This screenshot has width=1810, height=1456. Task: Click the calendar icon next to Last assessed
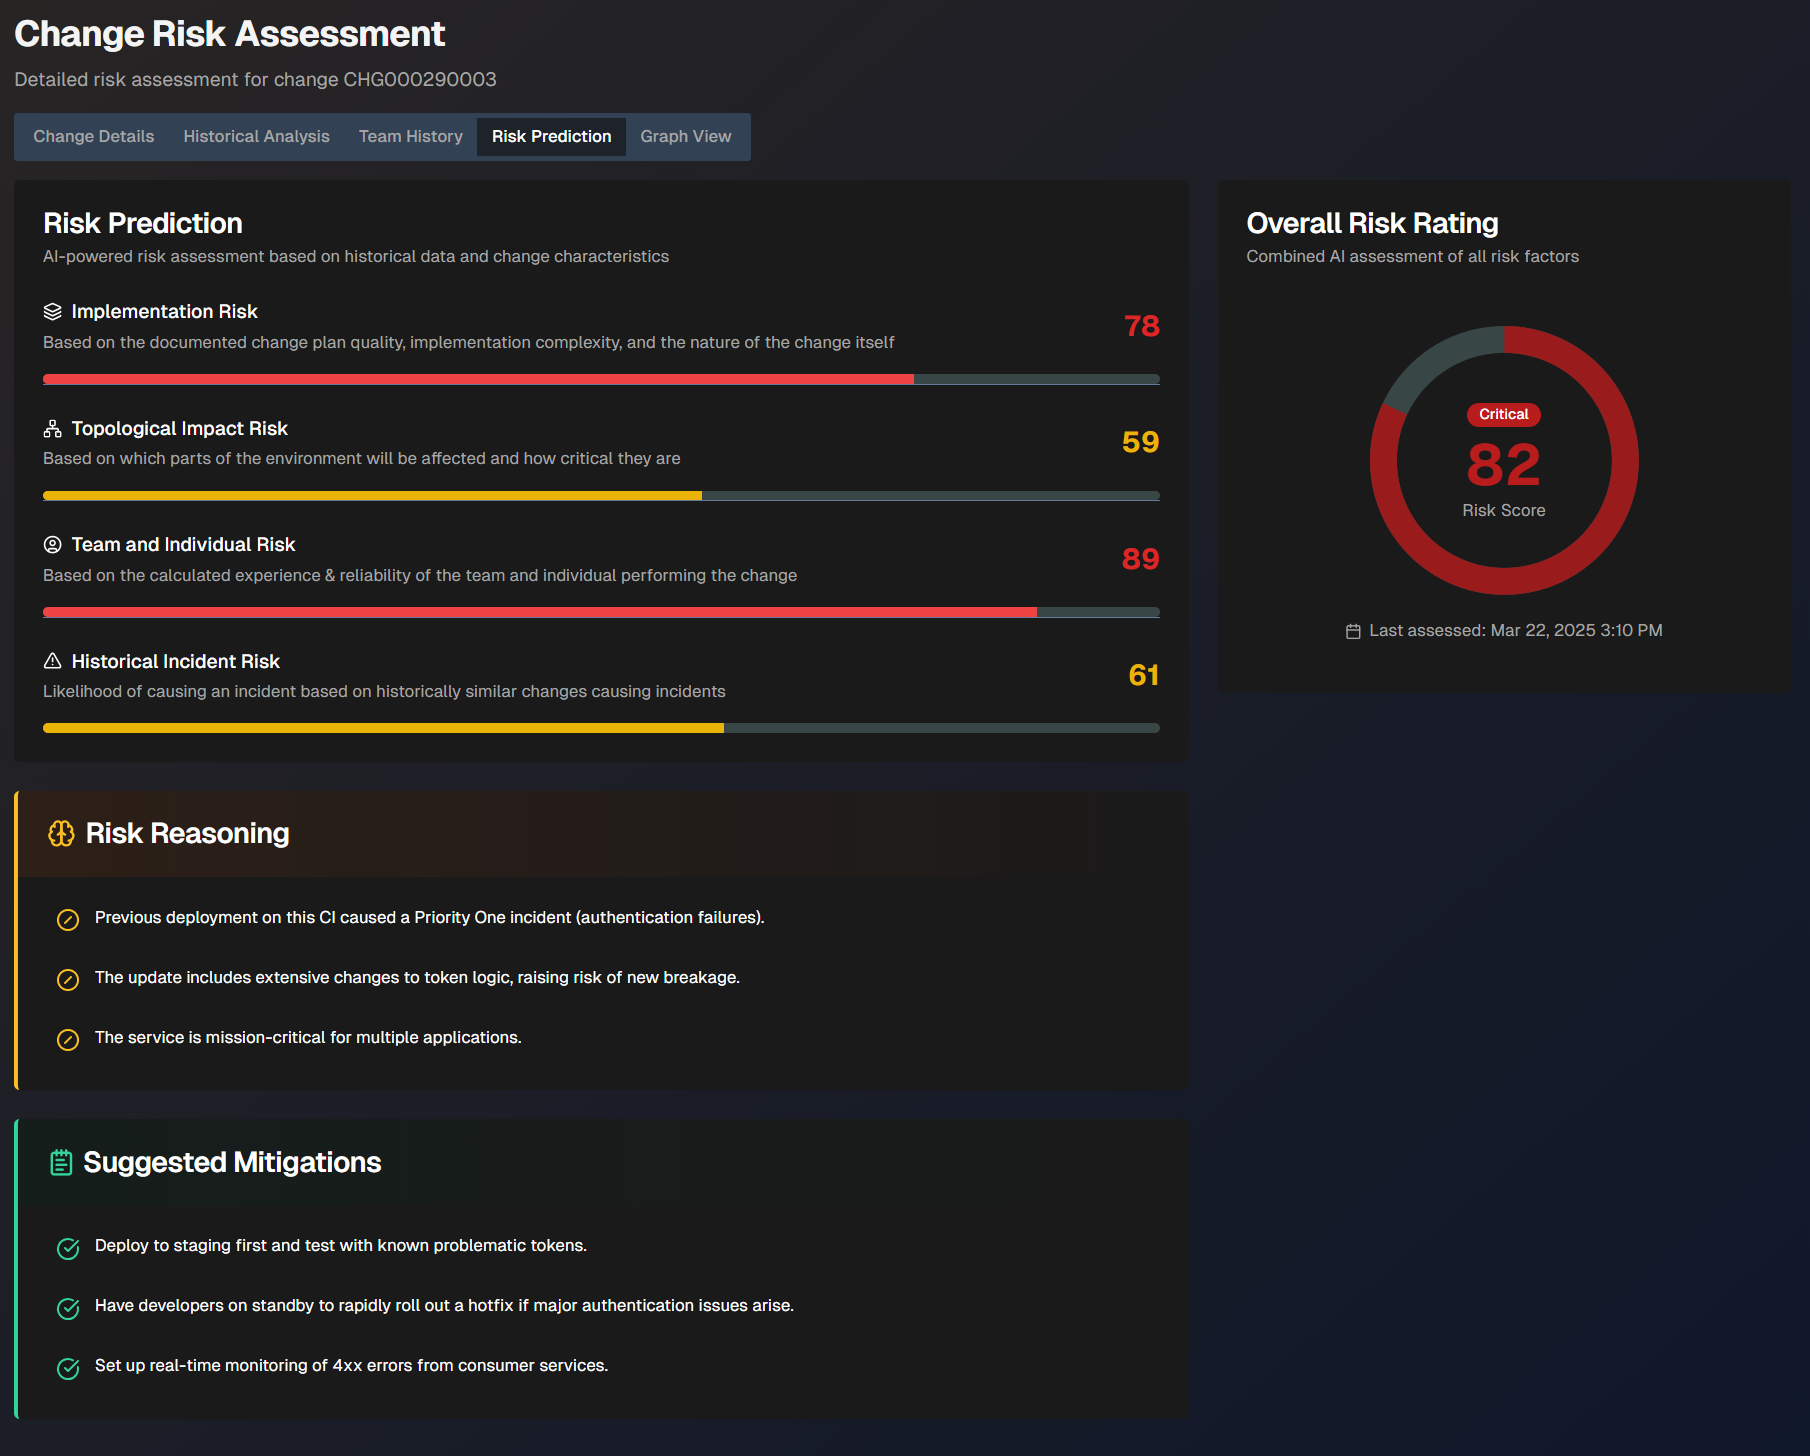1353,631
